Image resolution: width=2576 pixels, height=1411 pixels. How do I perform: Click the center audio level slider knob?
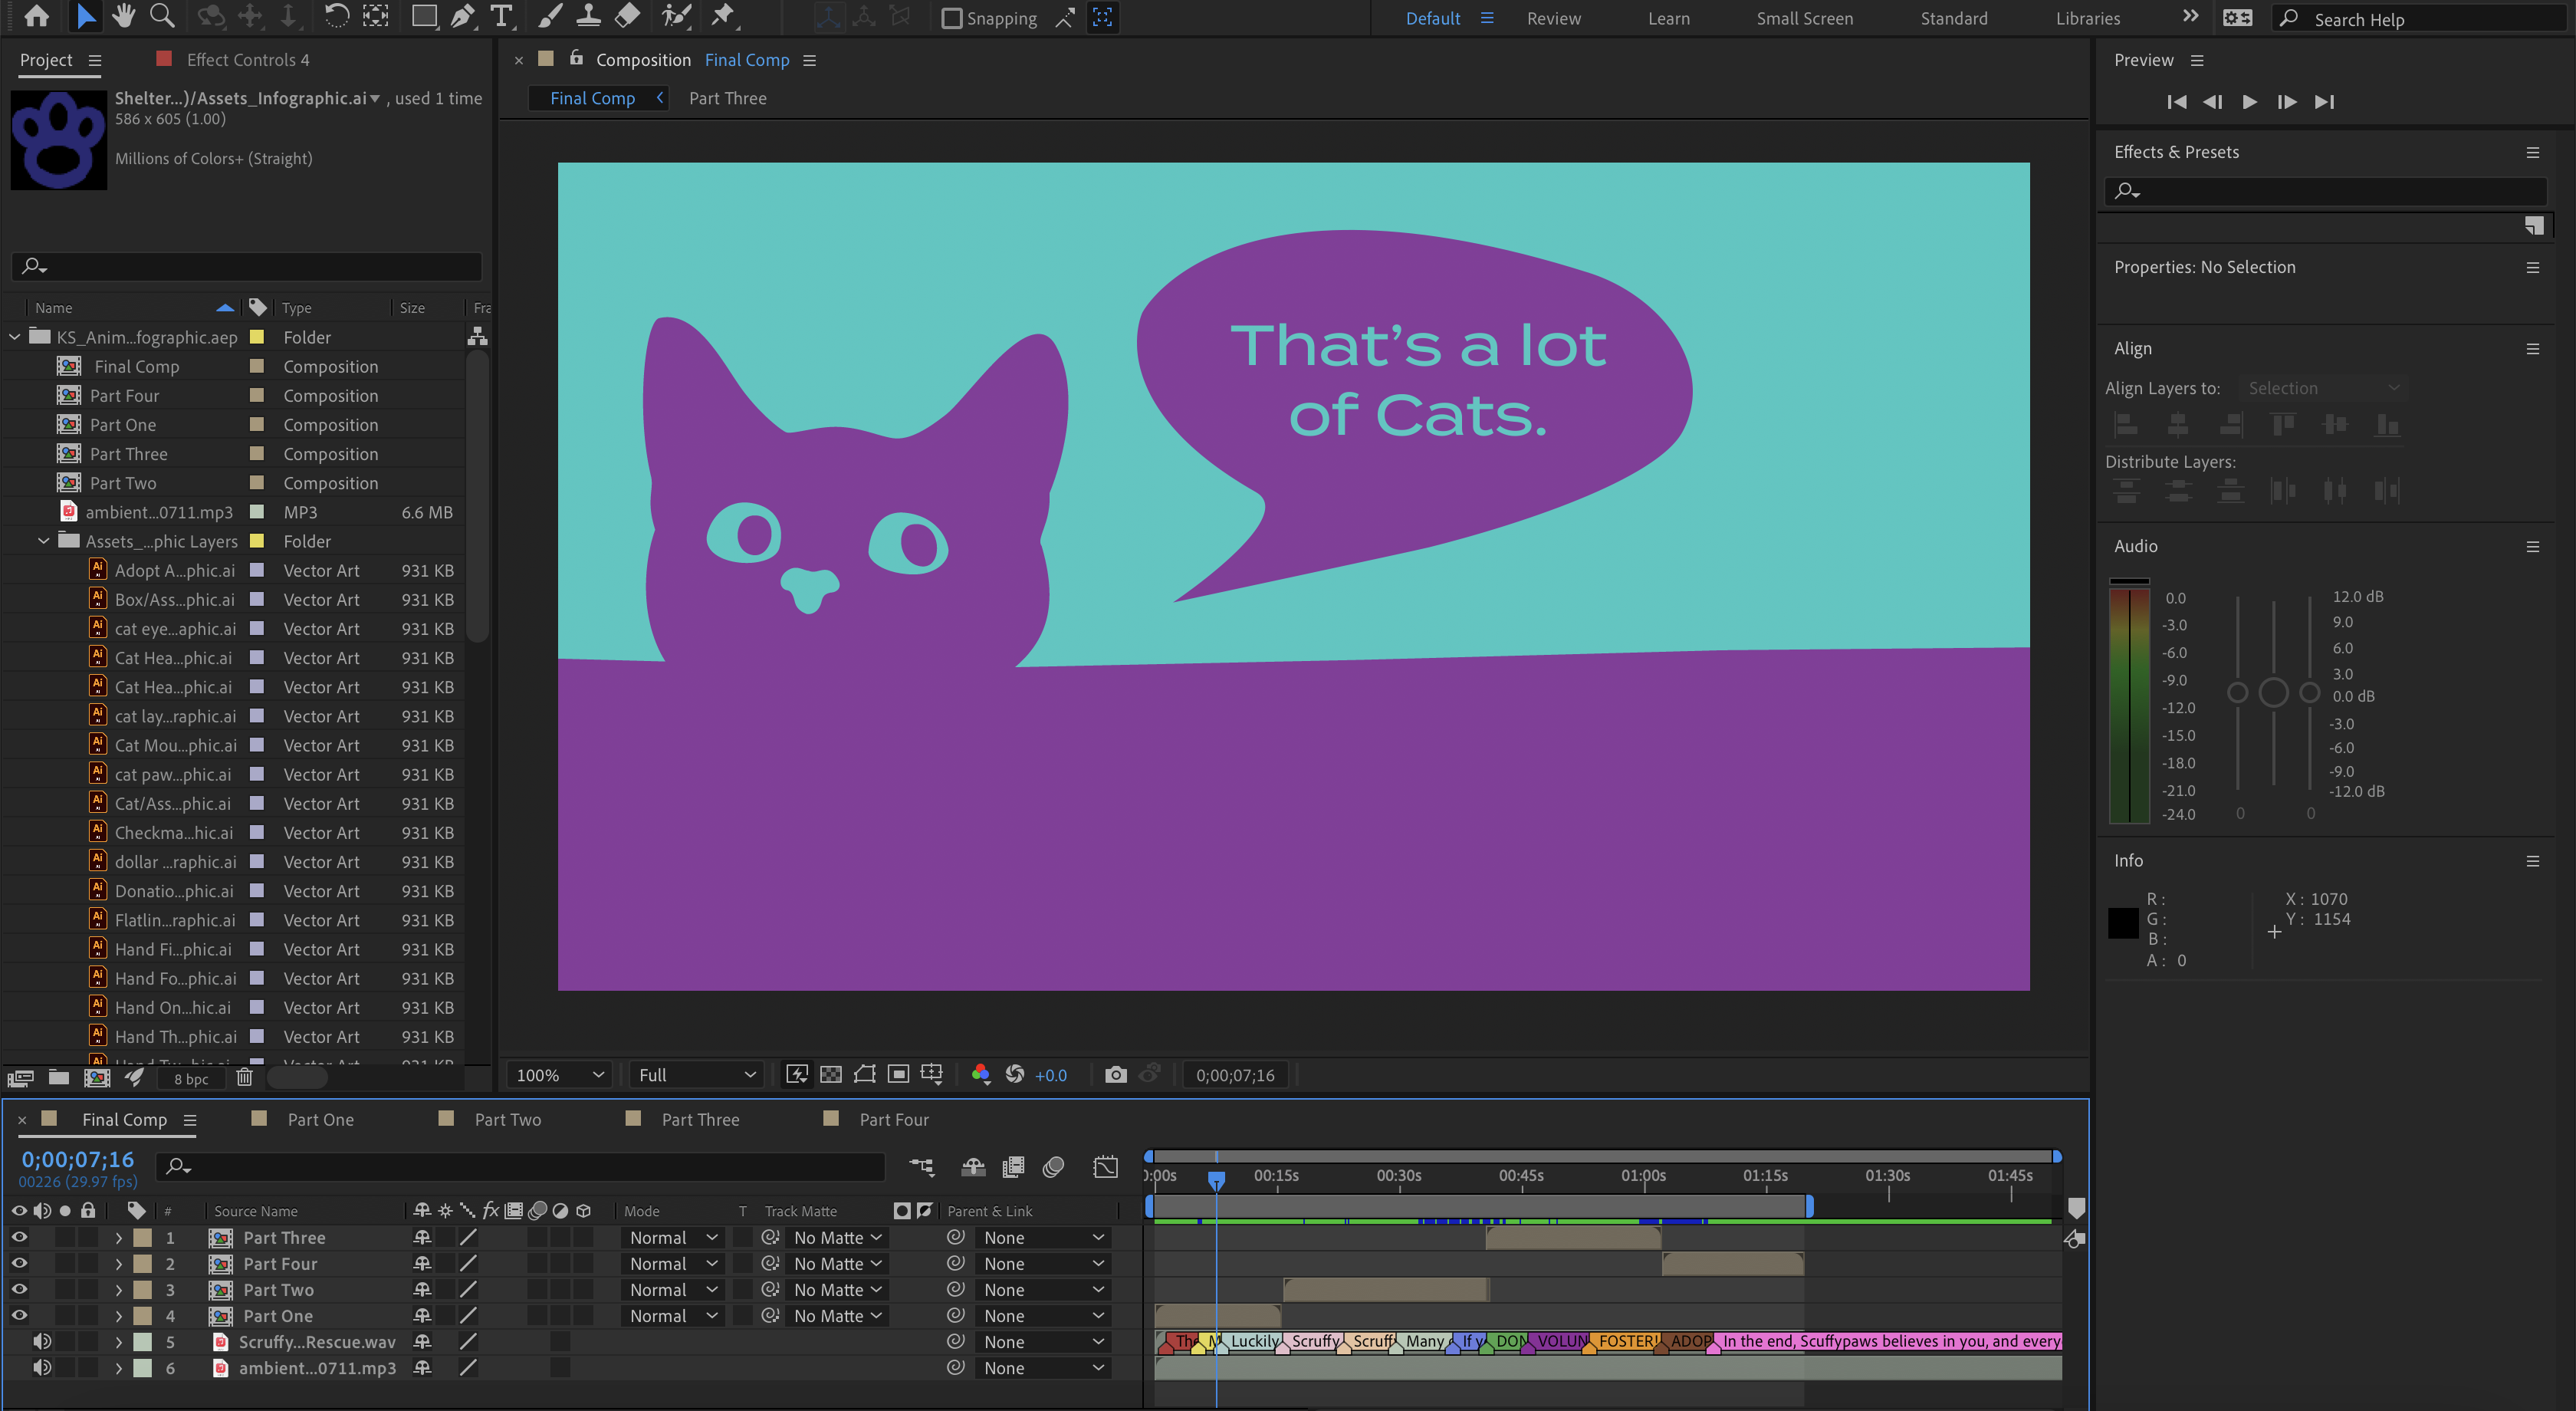tap(2273, 692)
